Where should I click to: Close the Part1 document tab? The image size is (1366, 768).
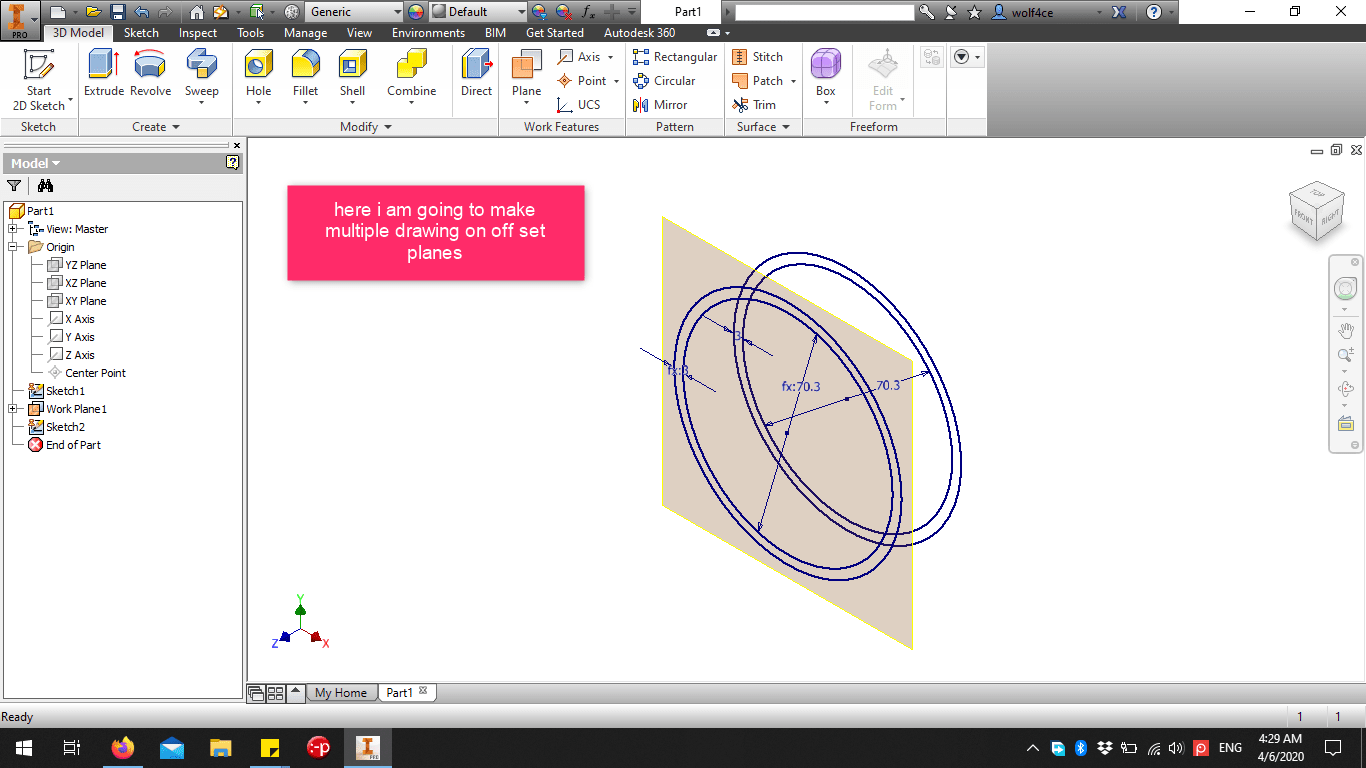point(423,691)
